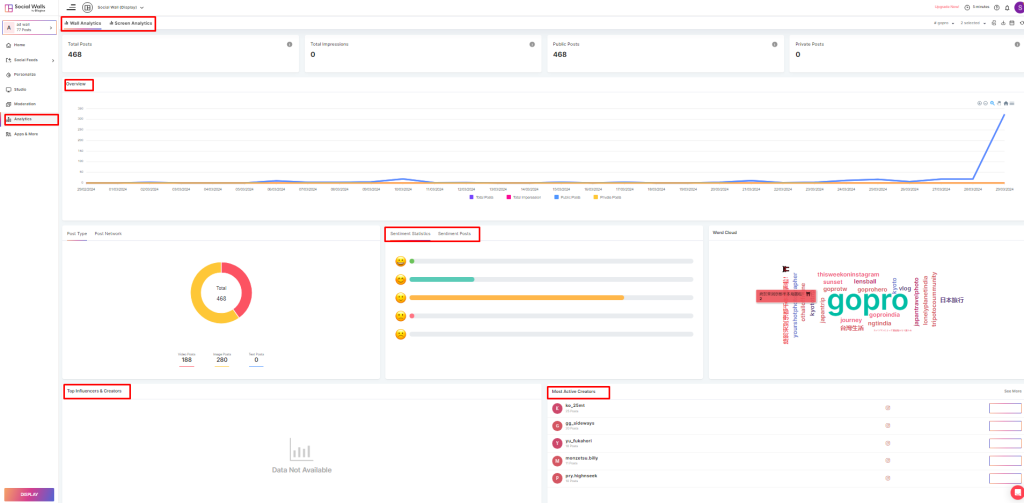Open creator gg_sideways row
1024x503 pixels.
tap(786, 426)
